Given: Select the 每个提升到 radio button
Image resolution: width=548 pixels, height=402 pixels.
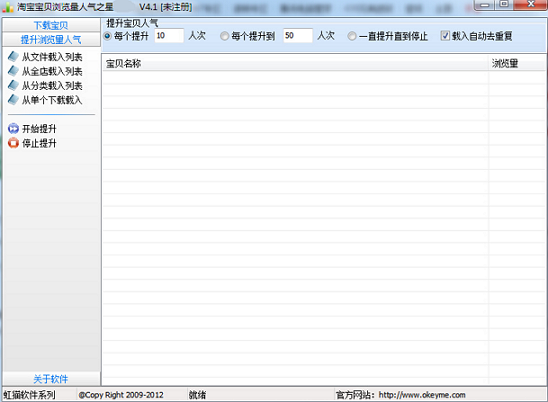Looking at the screenshot, I should coord(225,36).
